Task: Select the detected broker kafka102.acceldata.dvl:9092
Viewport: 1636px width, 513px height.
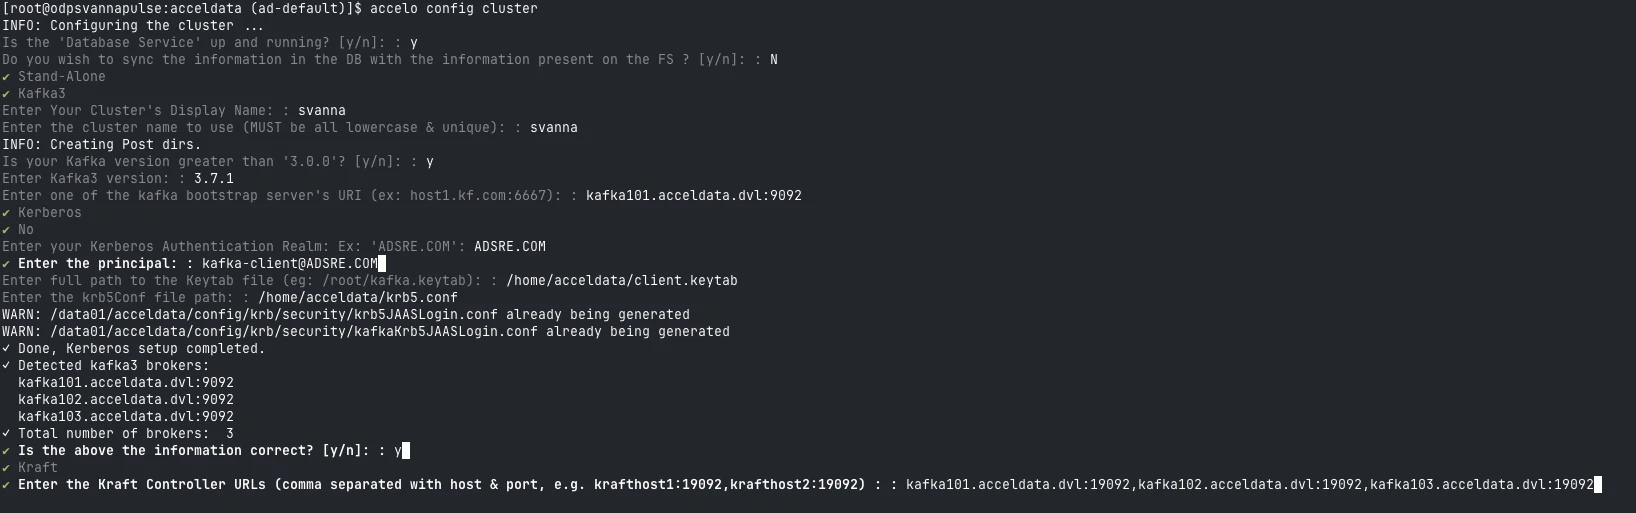Action: click(126, 400)
